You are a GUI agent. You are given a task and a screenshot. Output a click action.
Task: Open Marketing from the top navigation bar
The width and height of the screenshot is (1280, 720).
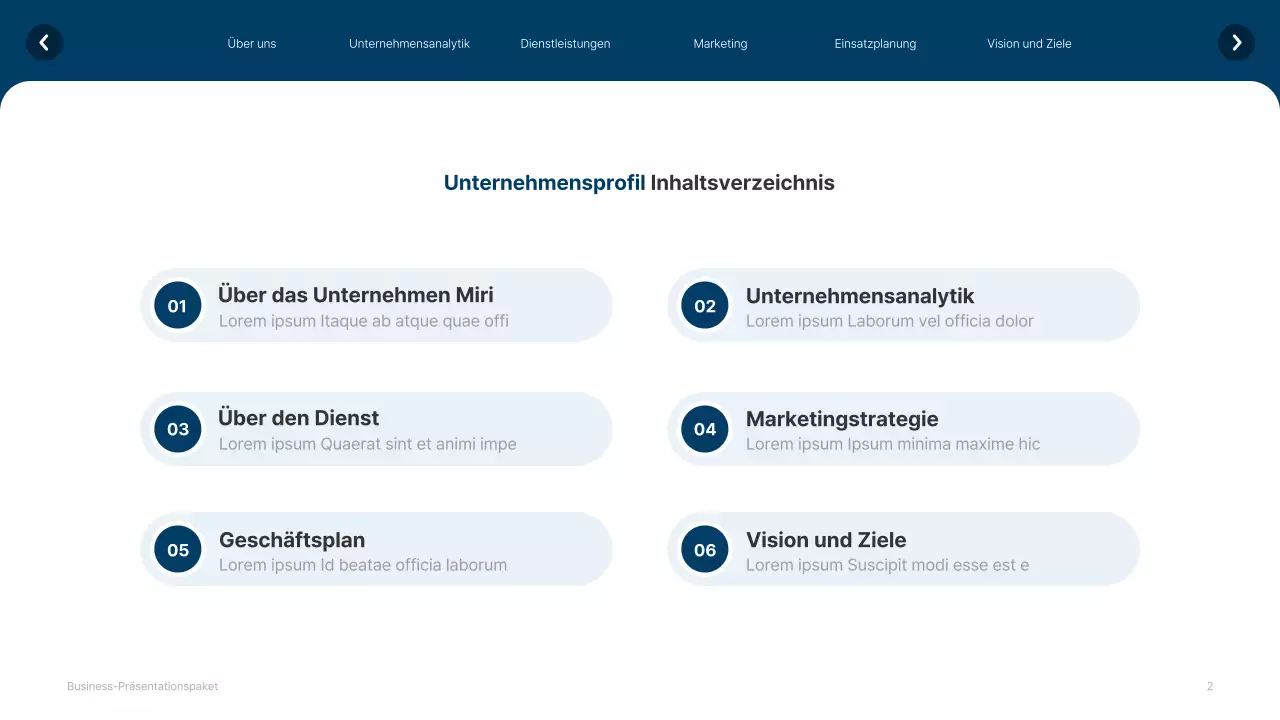pyautogui.click(x=719, y=43)
